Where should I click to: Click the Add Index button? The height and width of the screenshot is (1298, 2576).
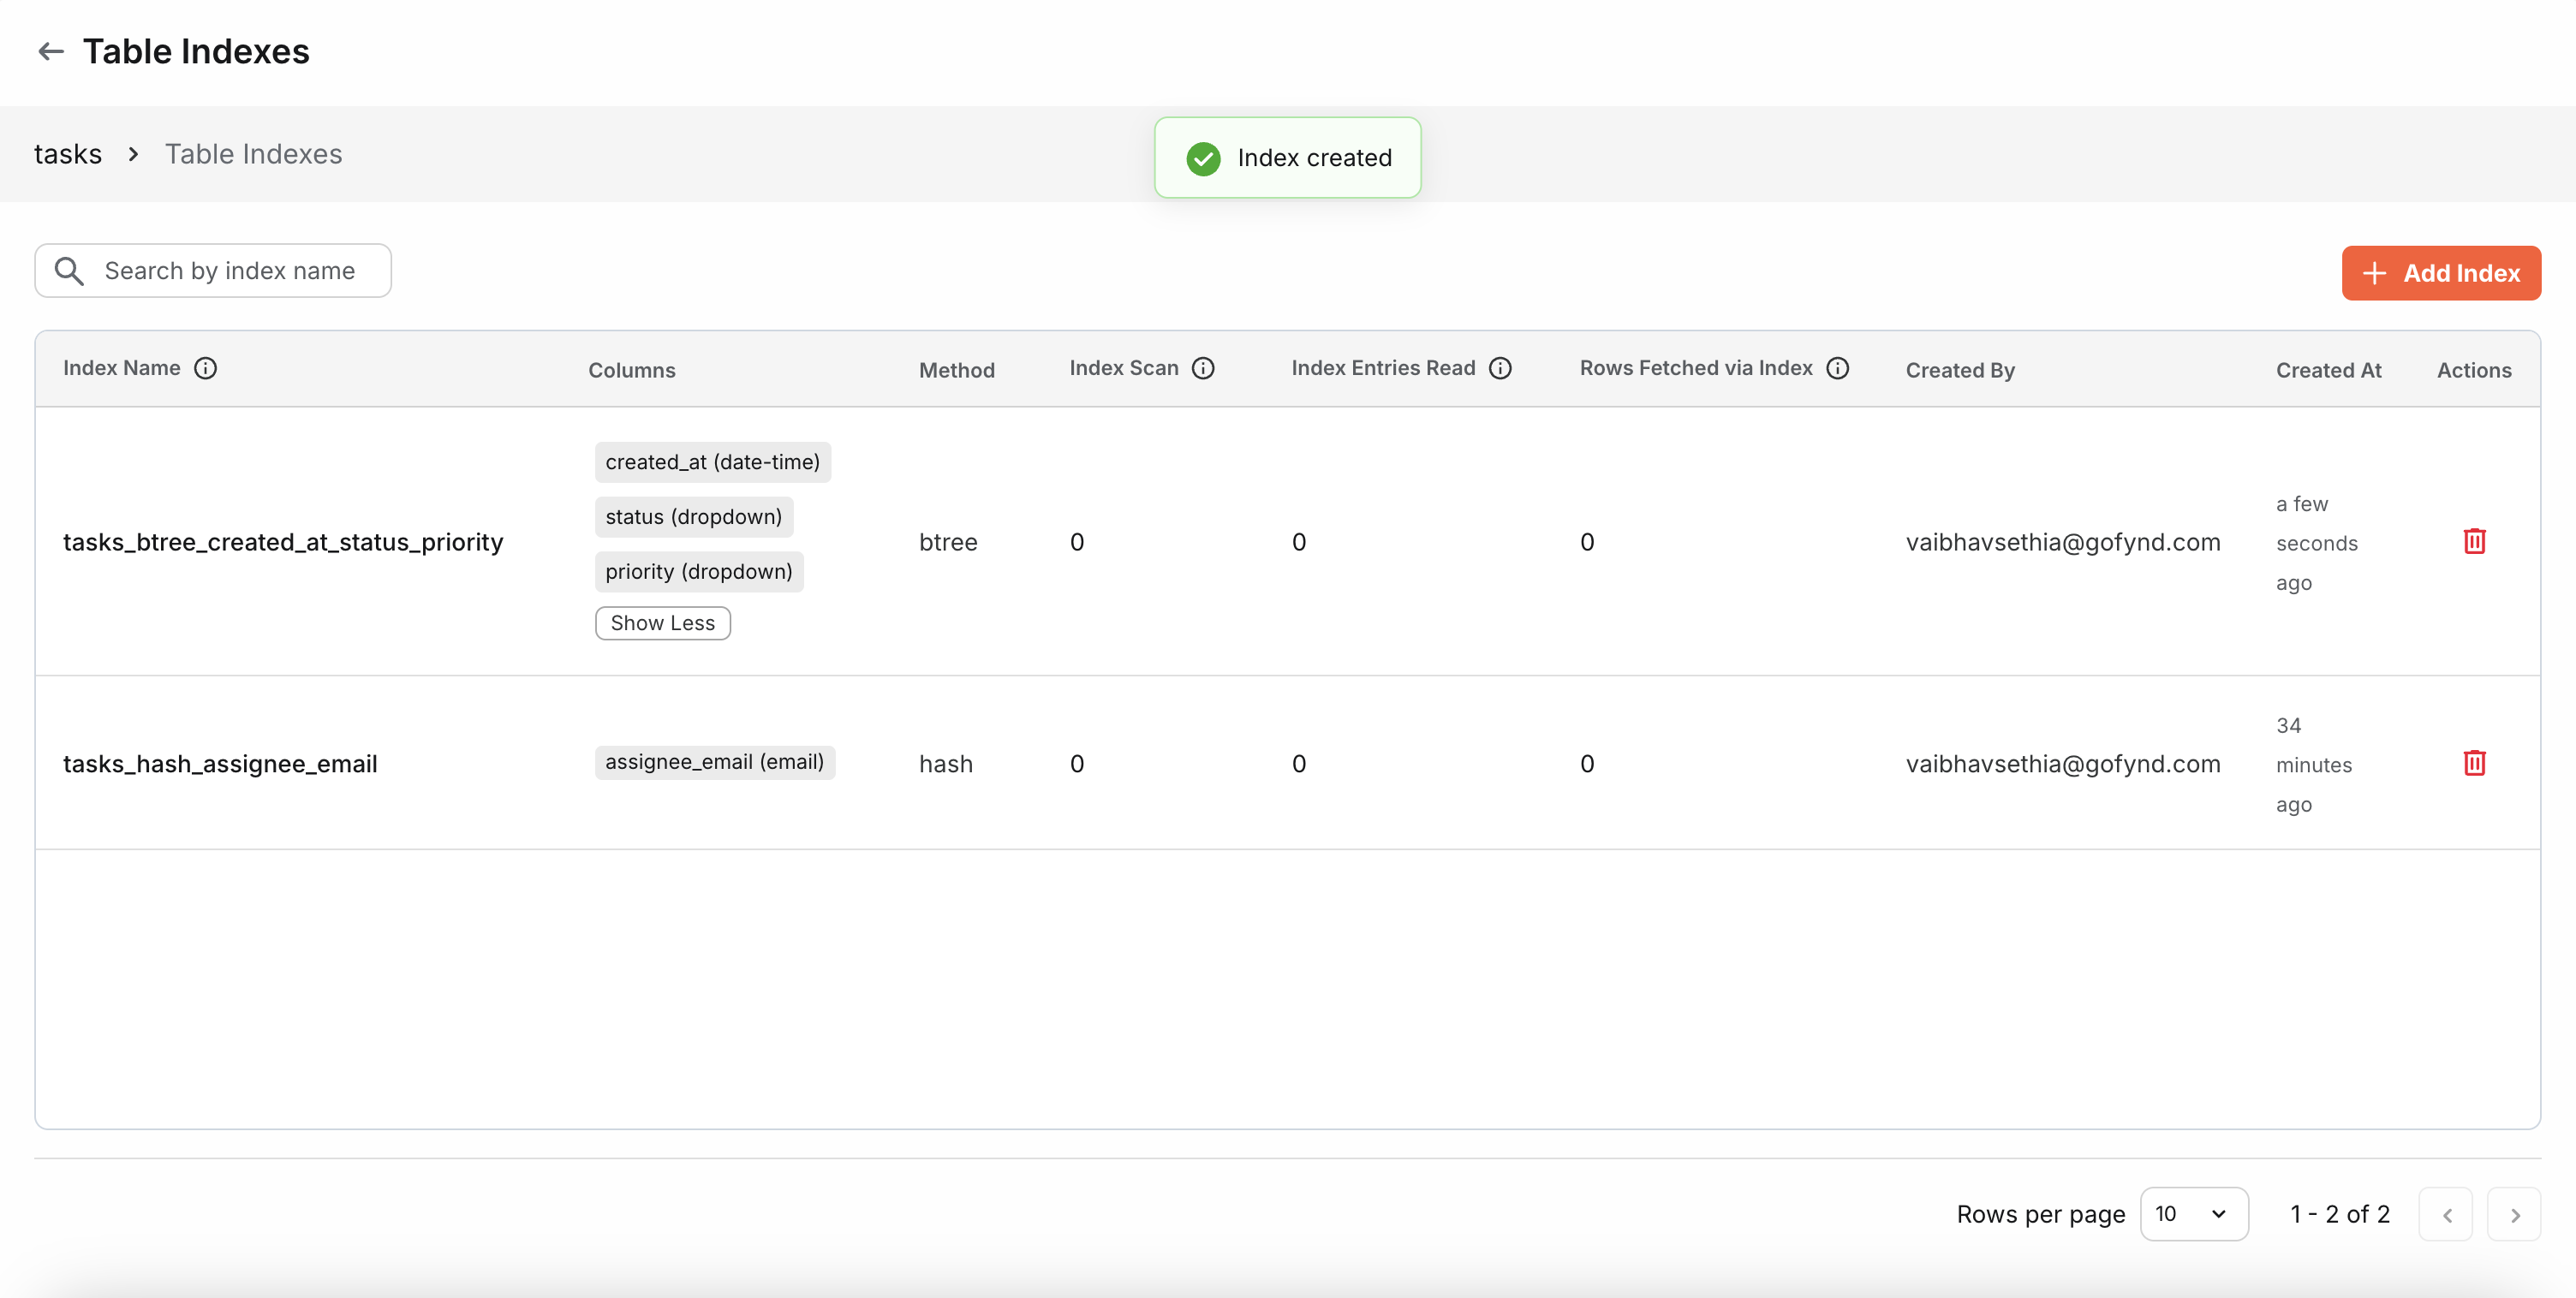[2440, 273]
